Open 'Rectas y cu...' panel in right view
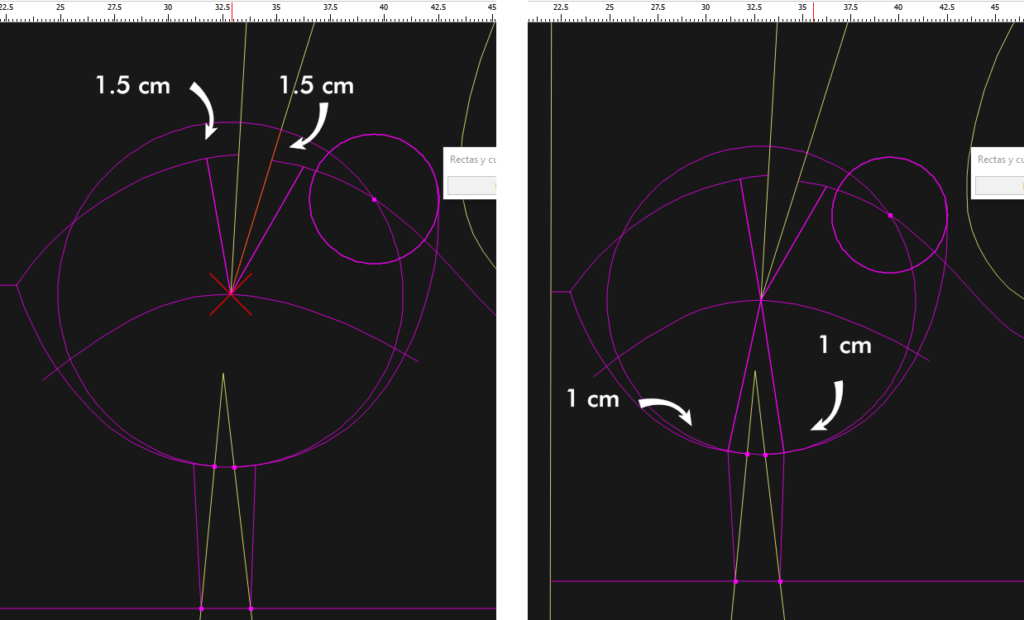This screenshot has width=1024, height=620. (998, 160)
